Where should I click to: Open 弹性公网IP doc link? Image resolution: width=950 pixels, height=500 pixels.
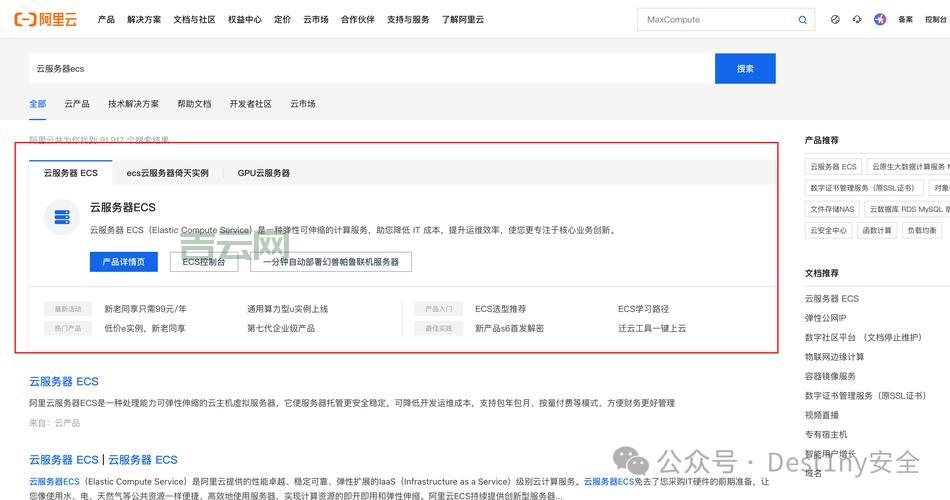825,318
